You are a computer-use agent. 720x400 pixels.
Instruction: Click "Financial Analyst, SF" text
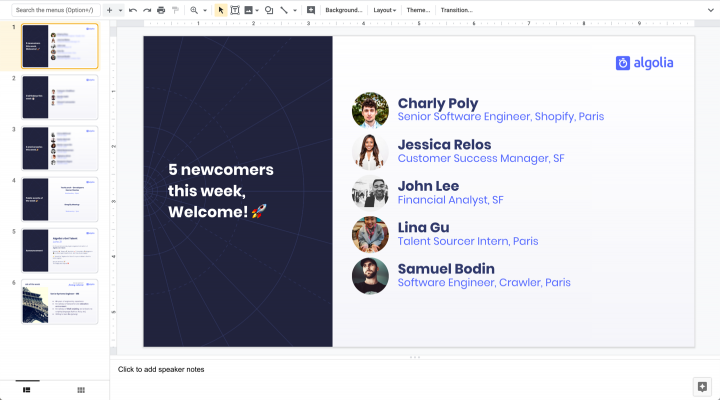450,200
